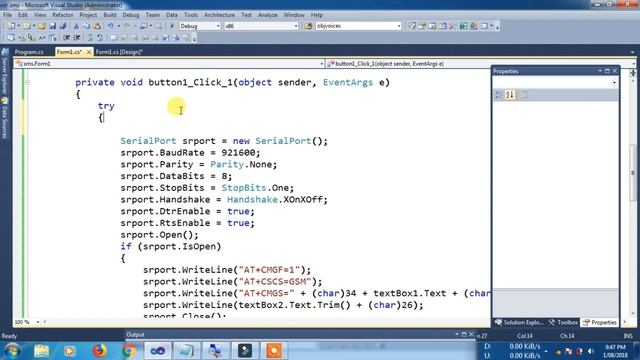Open the Server Explorer side tab
This screenshot has height=360, width=640.
[x=4, y=70]
